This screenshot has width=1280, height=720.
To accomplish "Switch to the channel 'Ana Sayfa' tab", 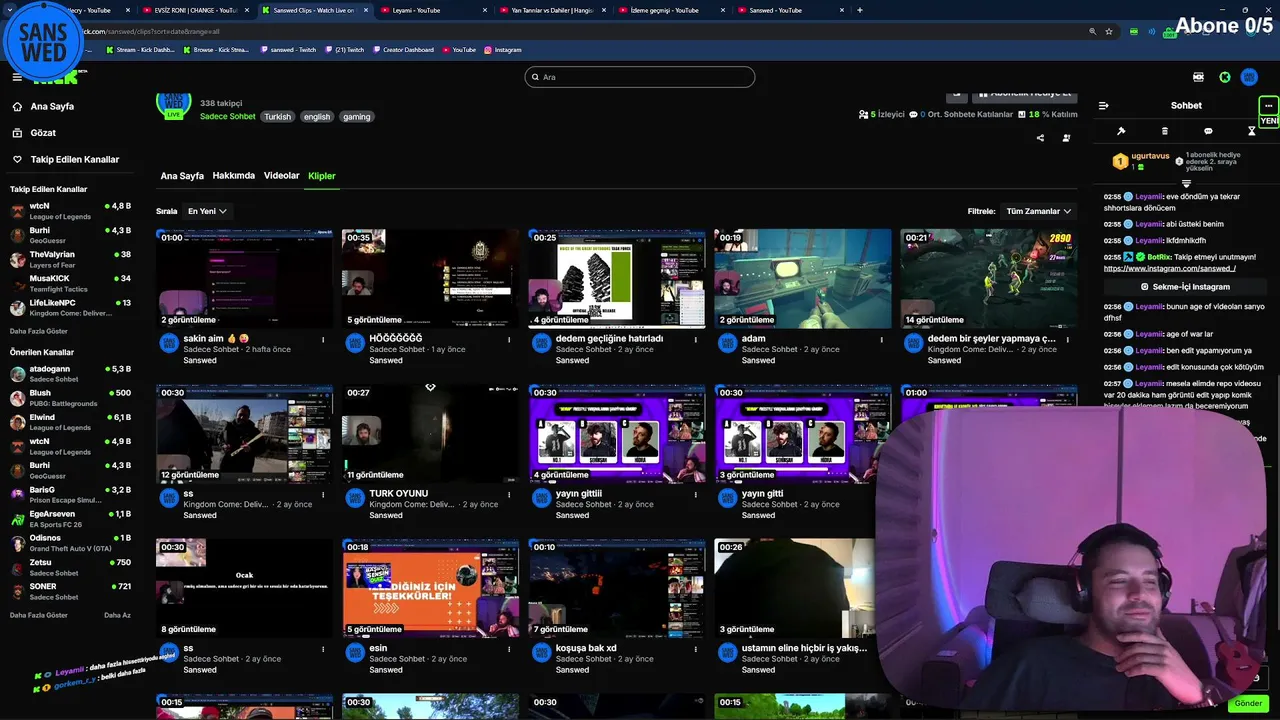I will tap(182, 176).
